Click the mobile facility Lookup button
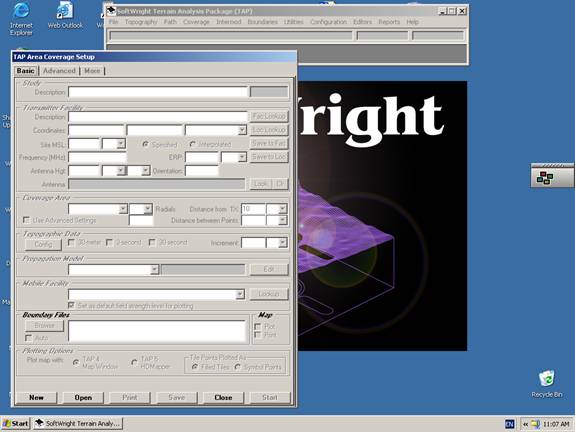The image size is (575, 432). coord(269,294)
